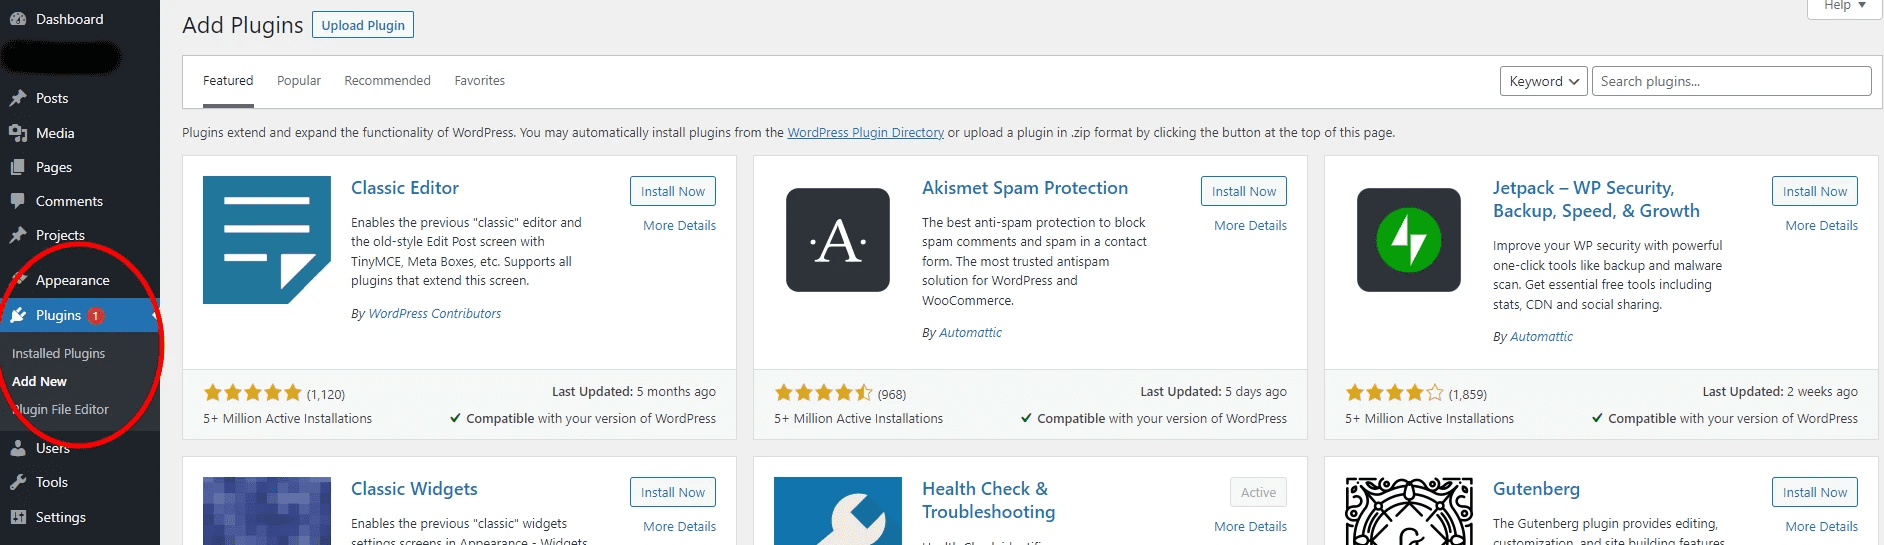Screen dimensions: 1884x545
Task: Open the Dashboard gauge icon
Action: tap(18, 19)
